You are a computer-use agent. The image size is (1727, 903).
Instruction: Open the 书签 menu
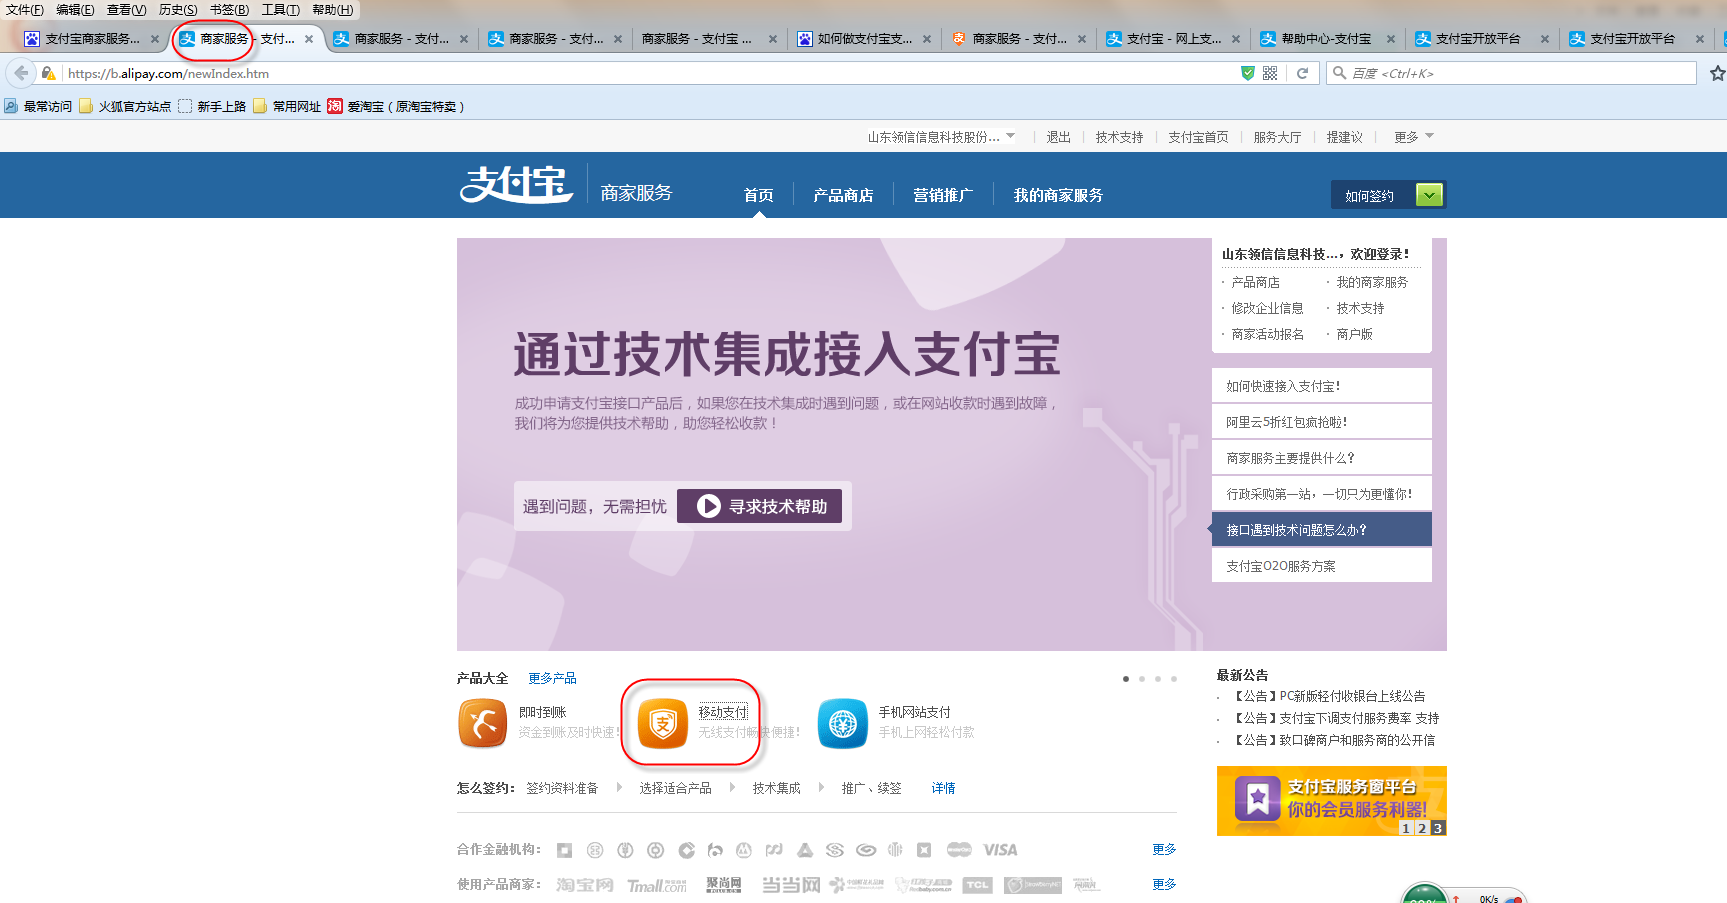230,9
